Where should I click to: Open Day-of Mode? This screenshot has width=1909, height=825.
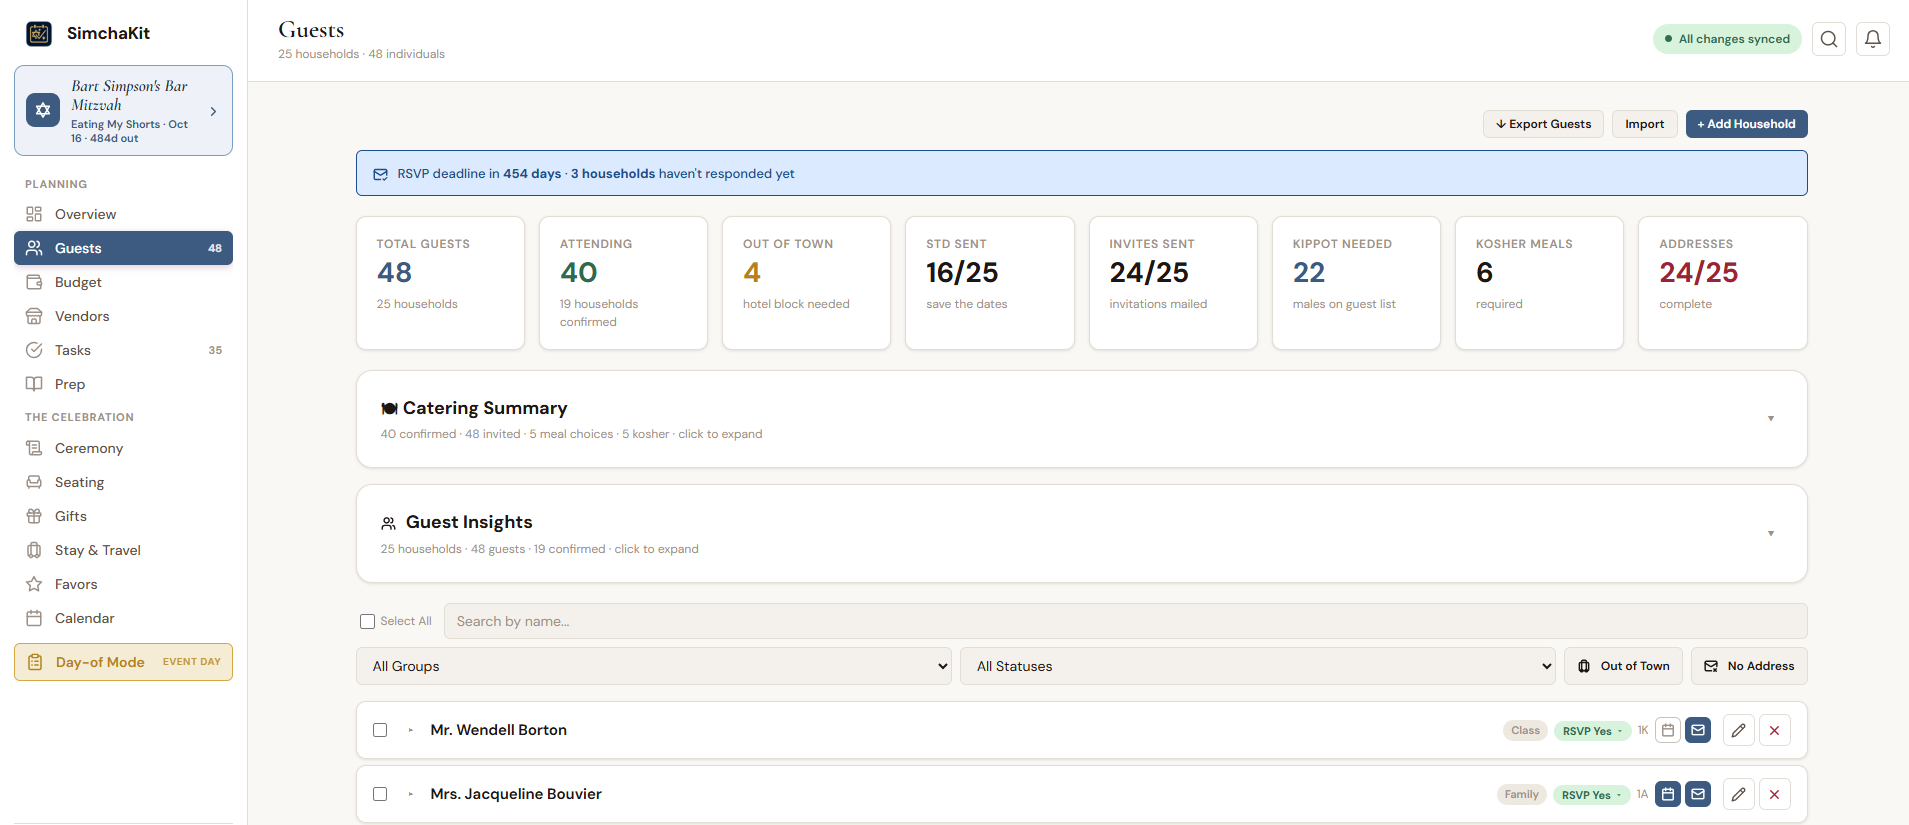[123, 662]
